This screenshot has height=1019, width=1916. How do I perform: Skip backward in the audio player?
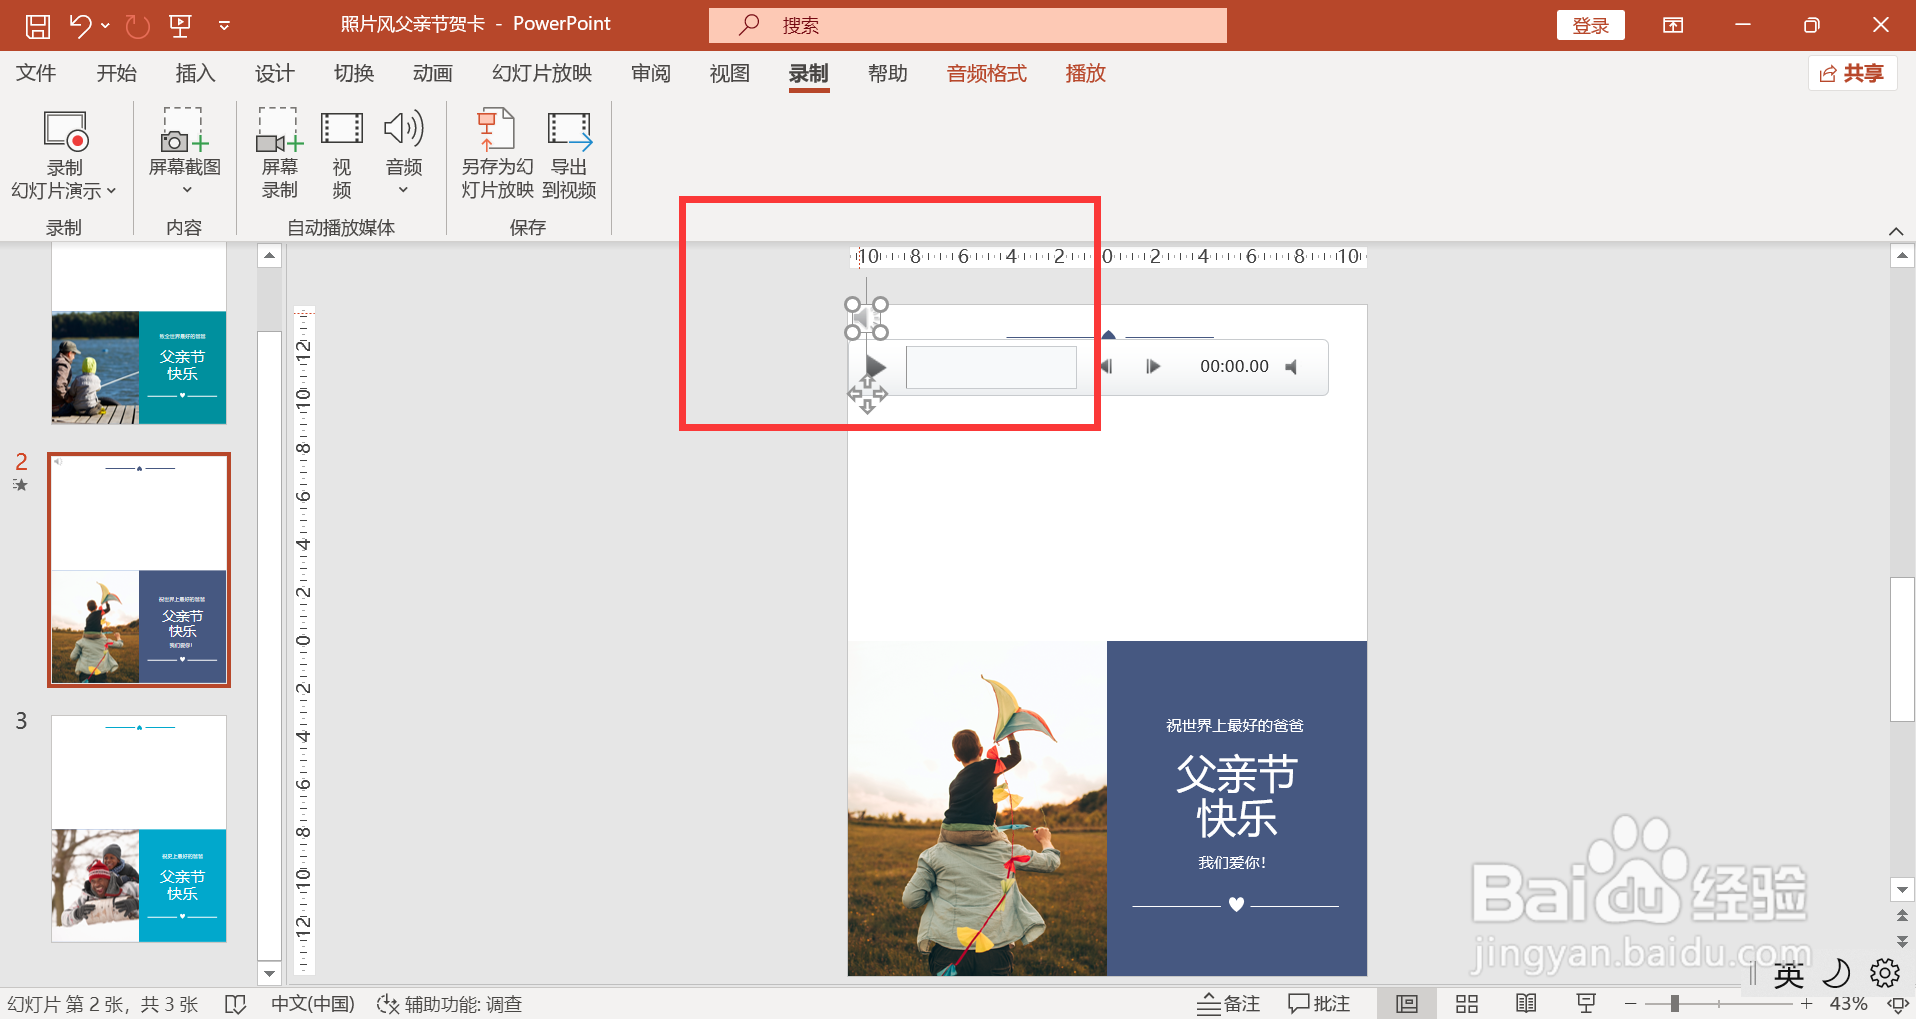coord(1107,367)
